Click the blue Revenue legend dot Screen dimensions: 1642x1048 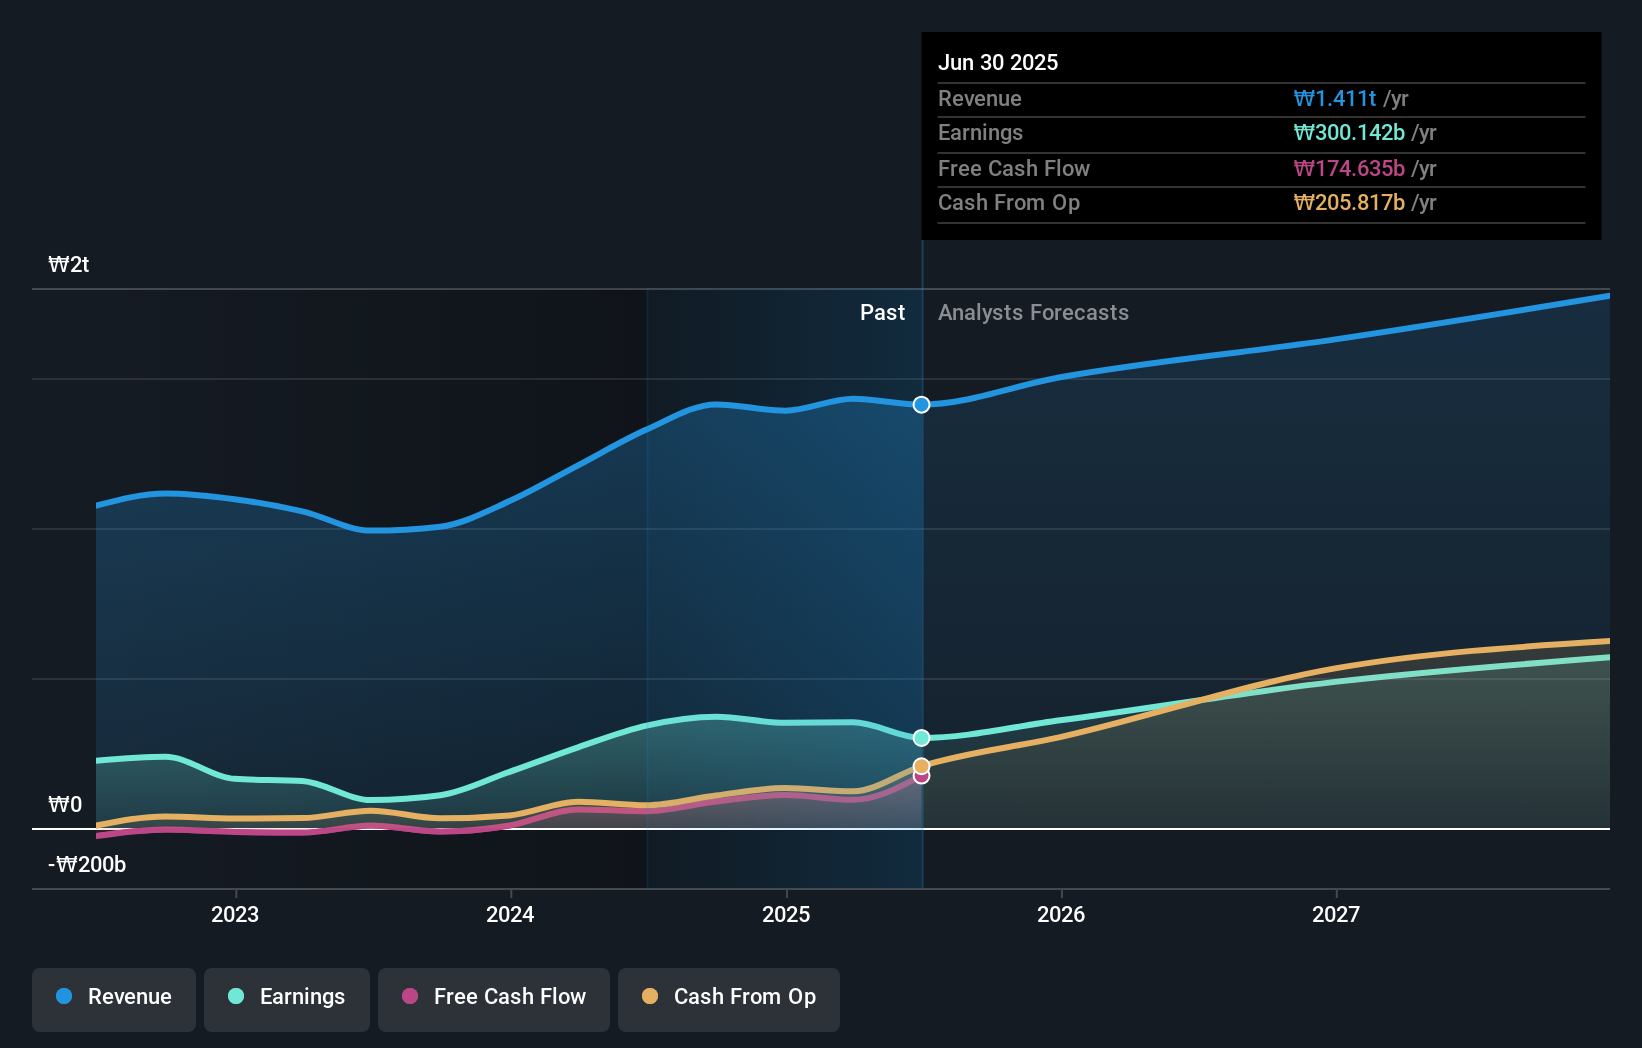click(x=63, y=997)
